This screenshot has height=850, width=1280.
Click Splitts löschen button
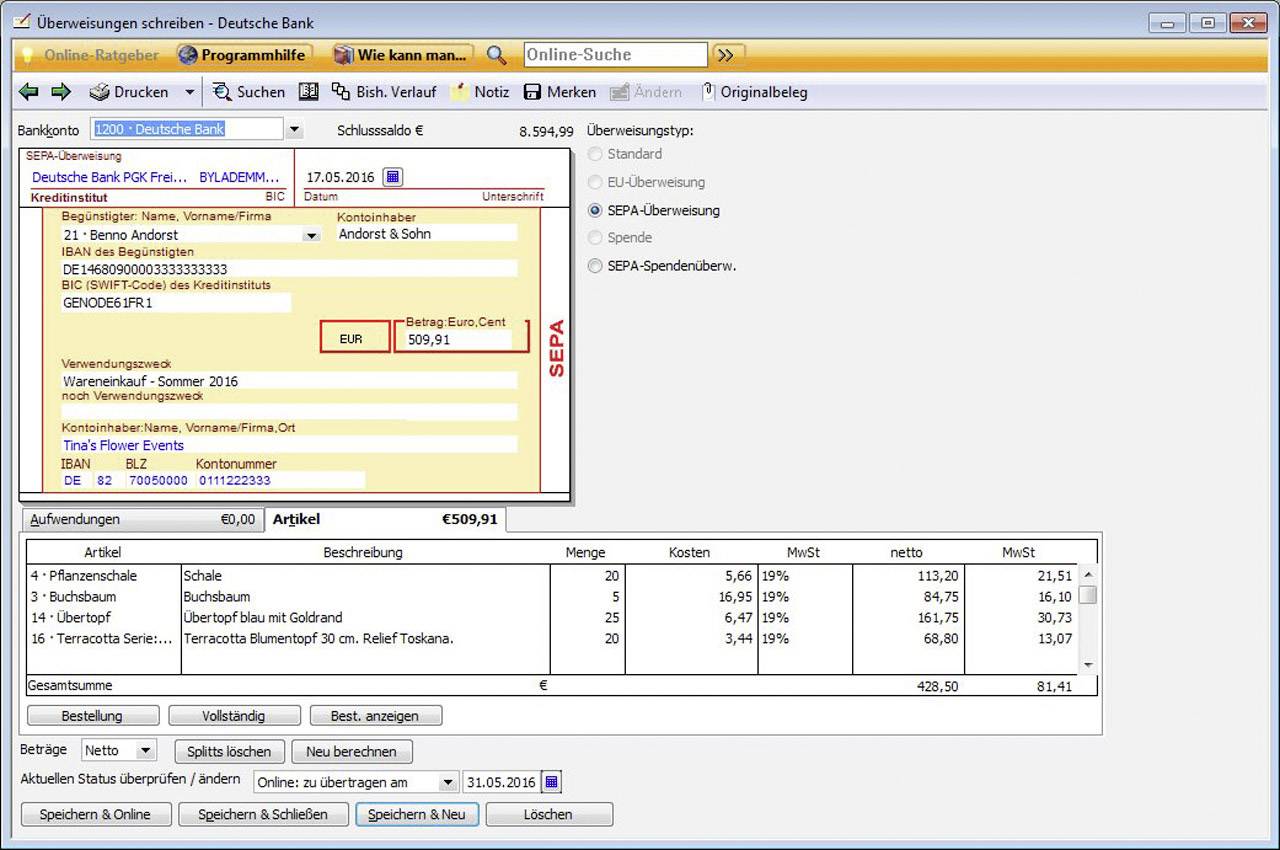pyautogui.click(x=229, y=751)
